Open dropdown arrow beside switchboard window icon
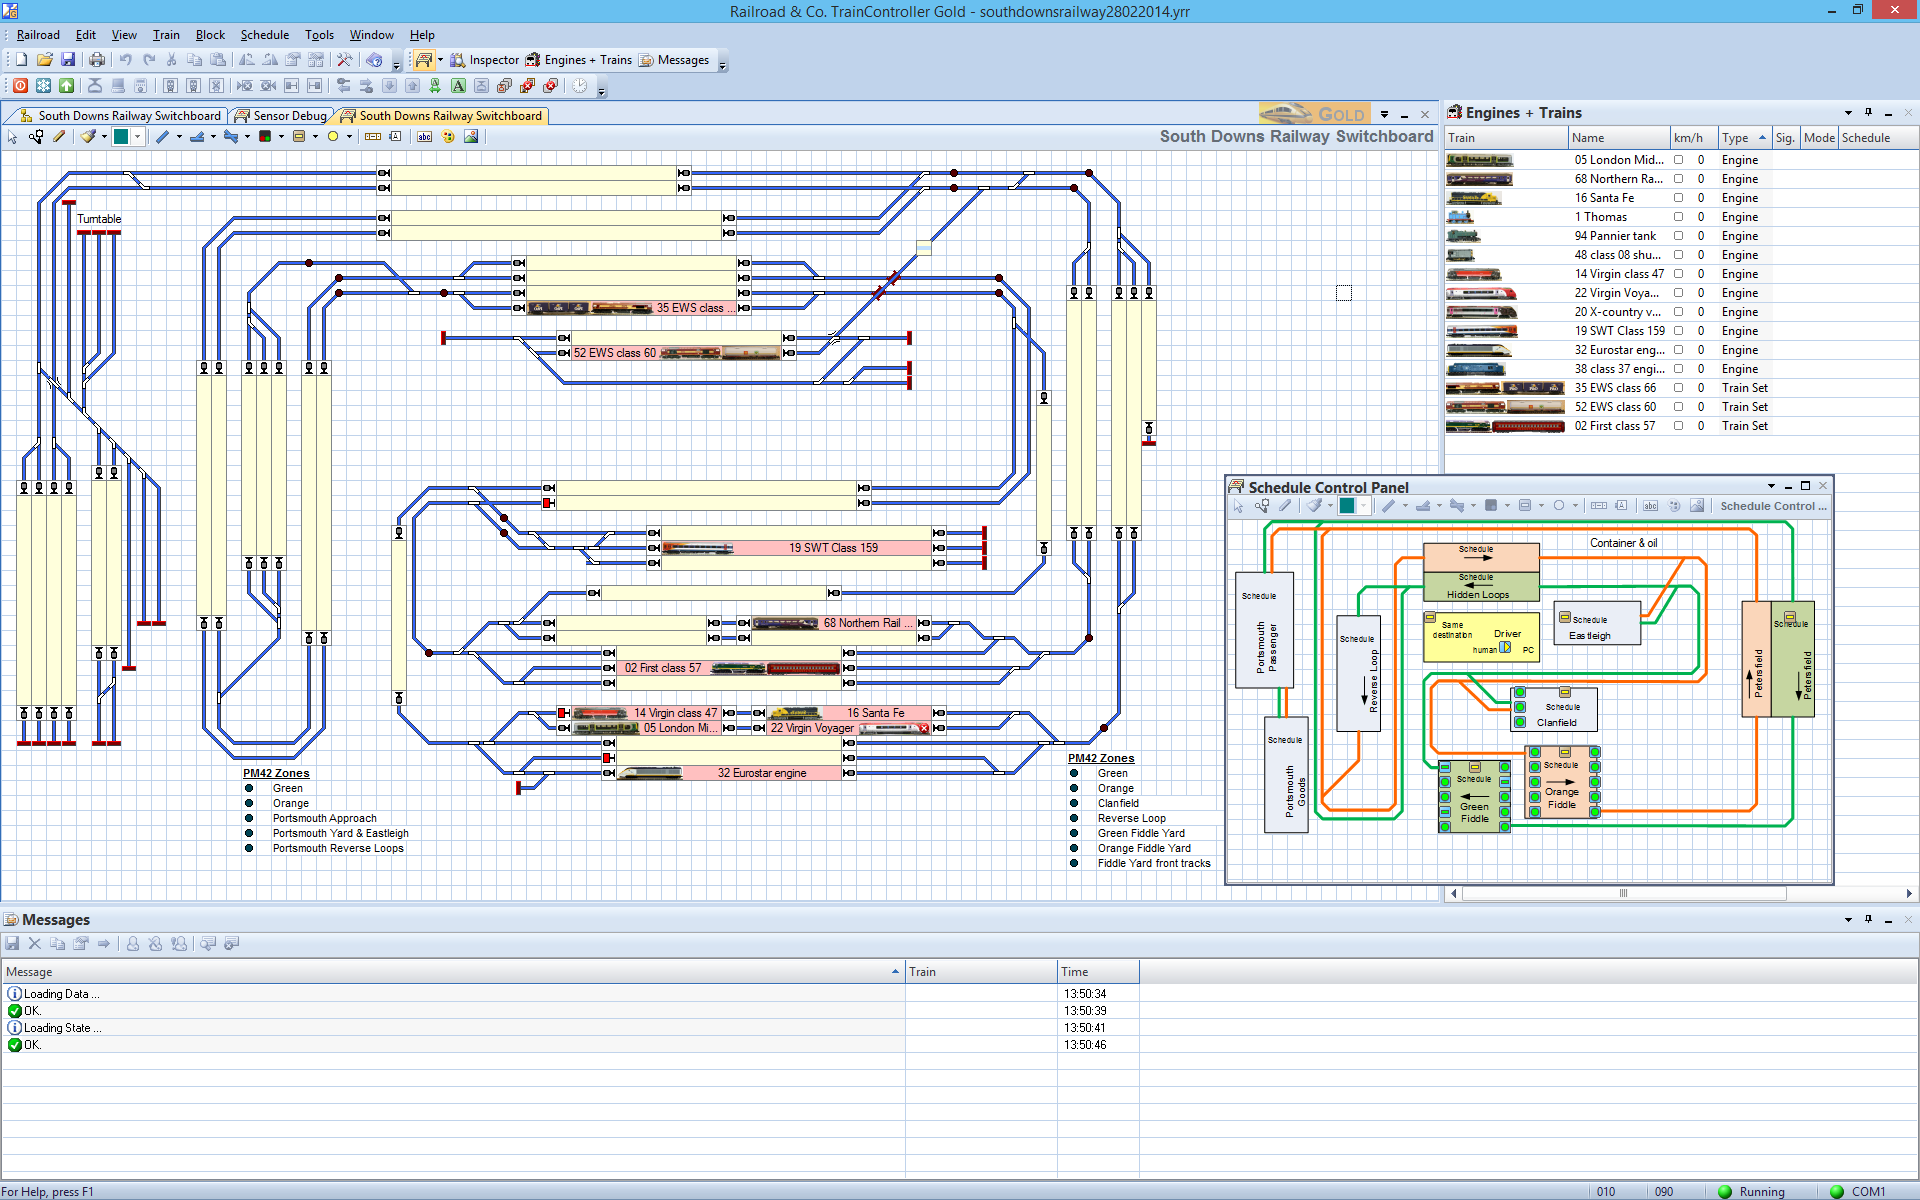This screenshot has width=1920, height=1200. 440,60
